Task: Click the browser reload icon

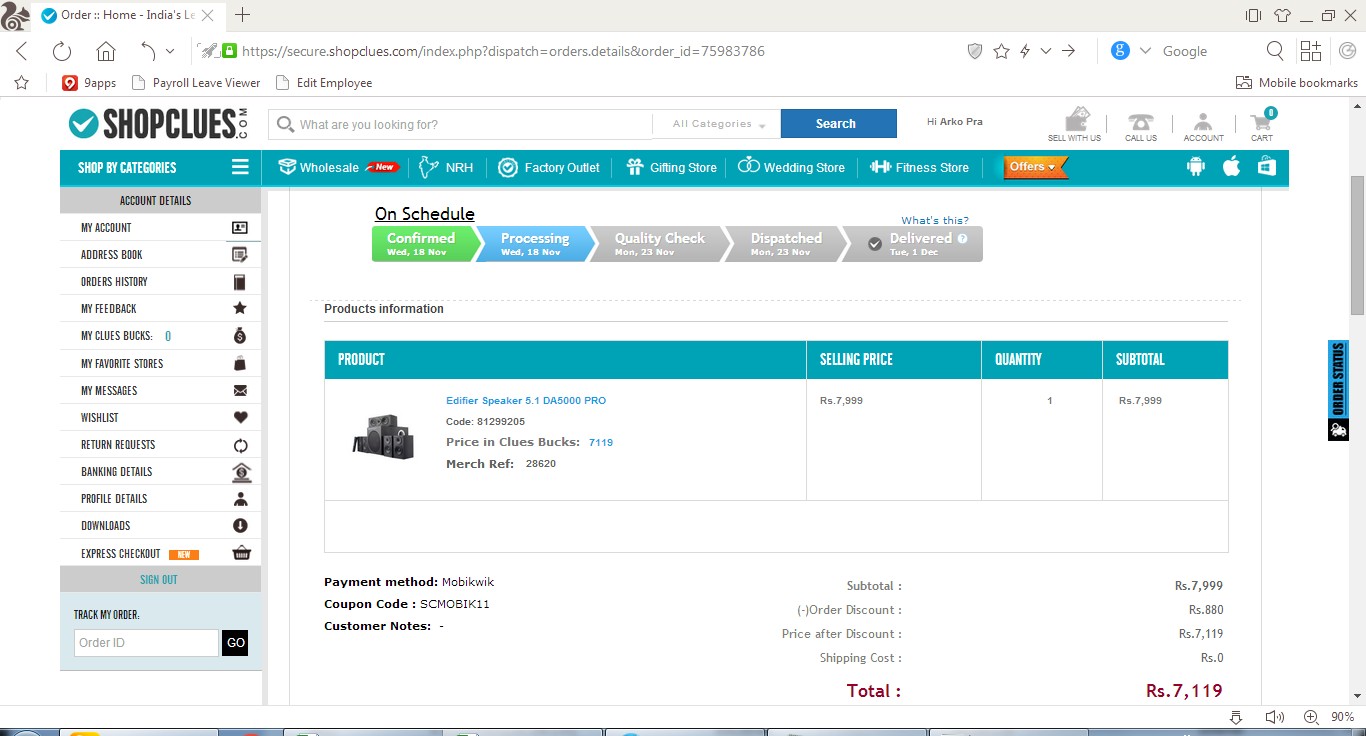Action: tap(62, 51)
